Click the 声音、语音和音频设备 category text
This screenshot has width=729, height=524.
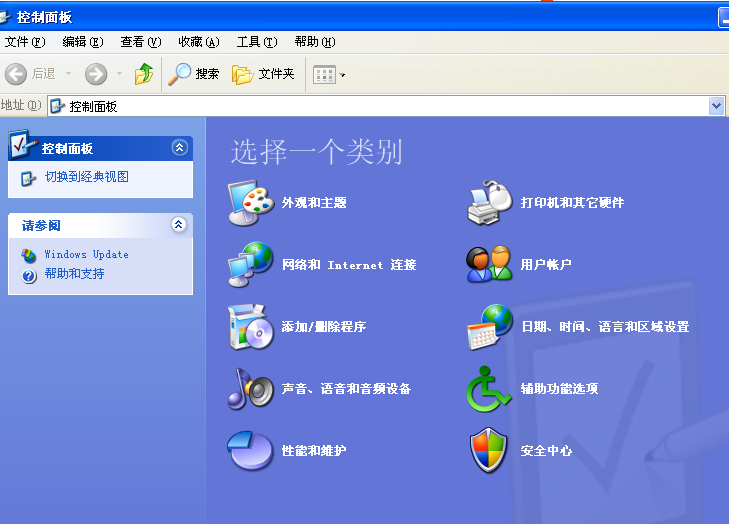coord(346,389)
